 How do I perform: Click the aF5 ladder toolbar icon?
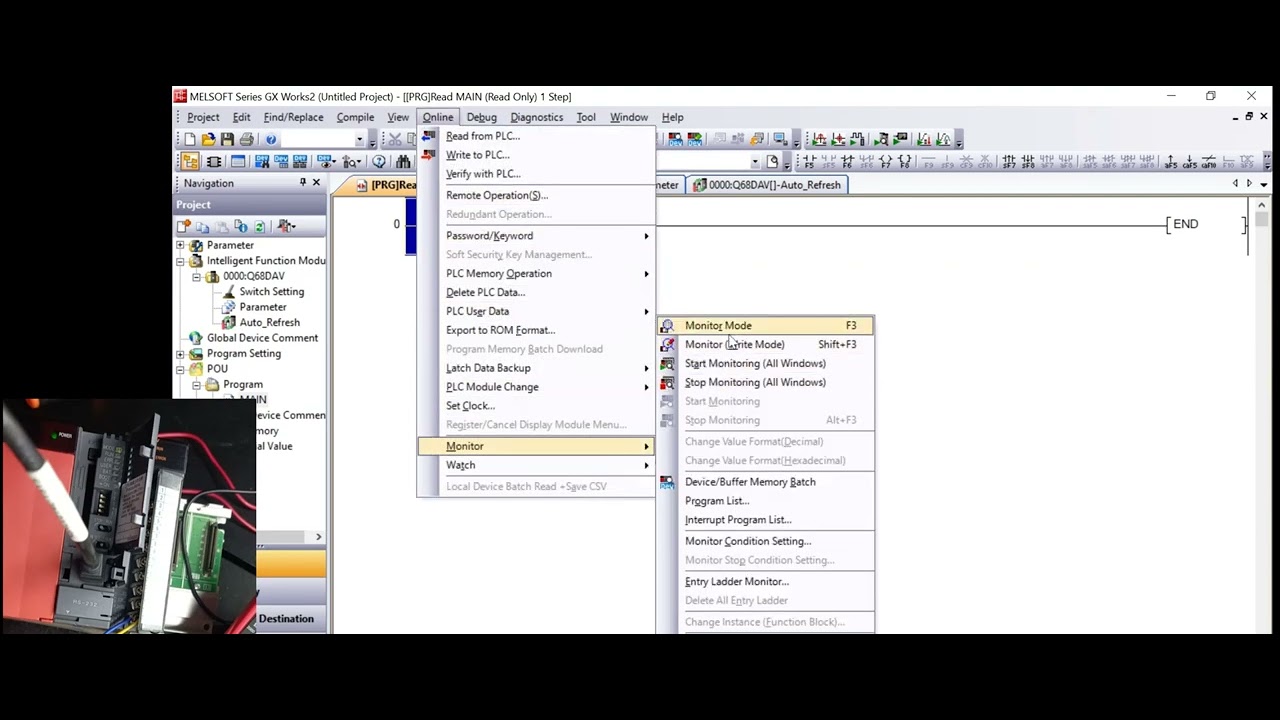[x=1171, y=161]
